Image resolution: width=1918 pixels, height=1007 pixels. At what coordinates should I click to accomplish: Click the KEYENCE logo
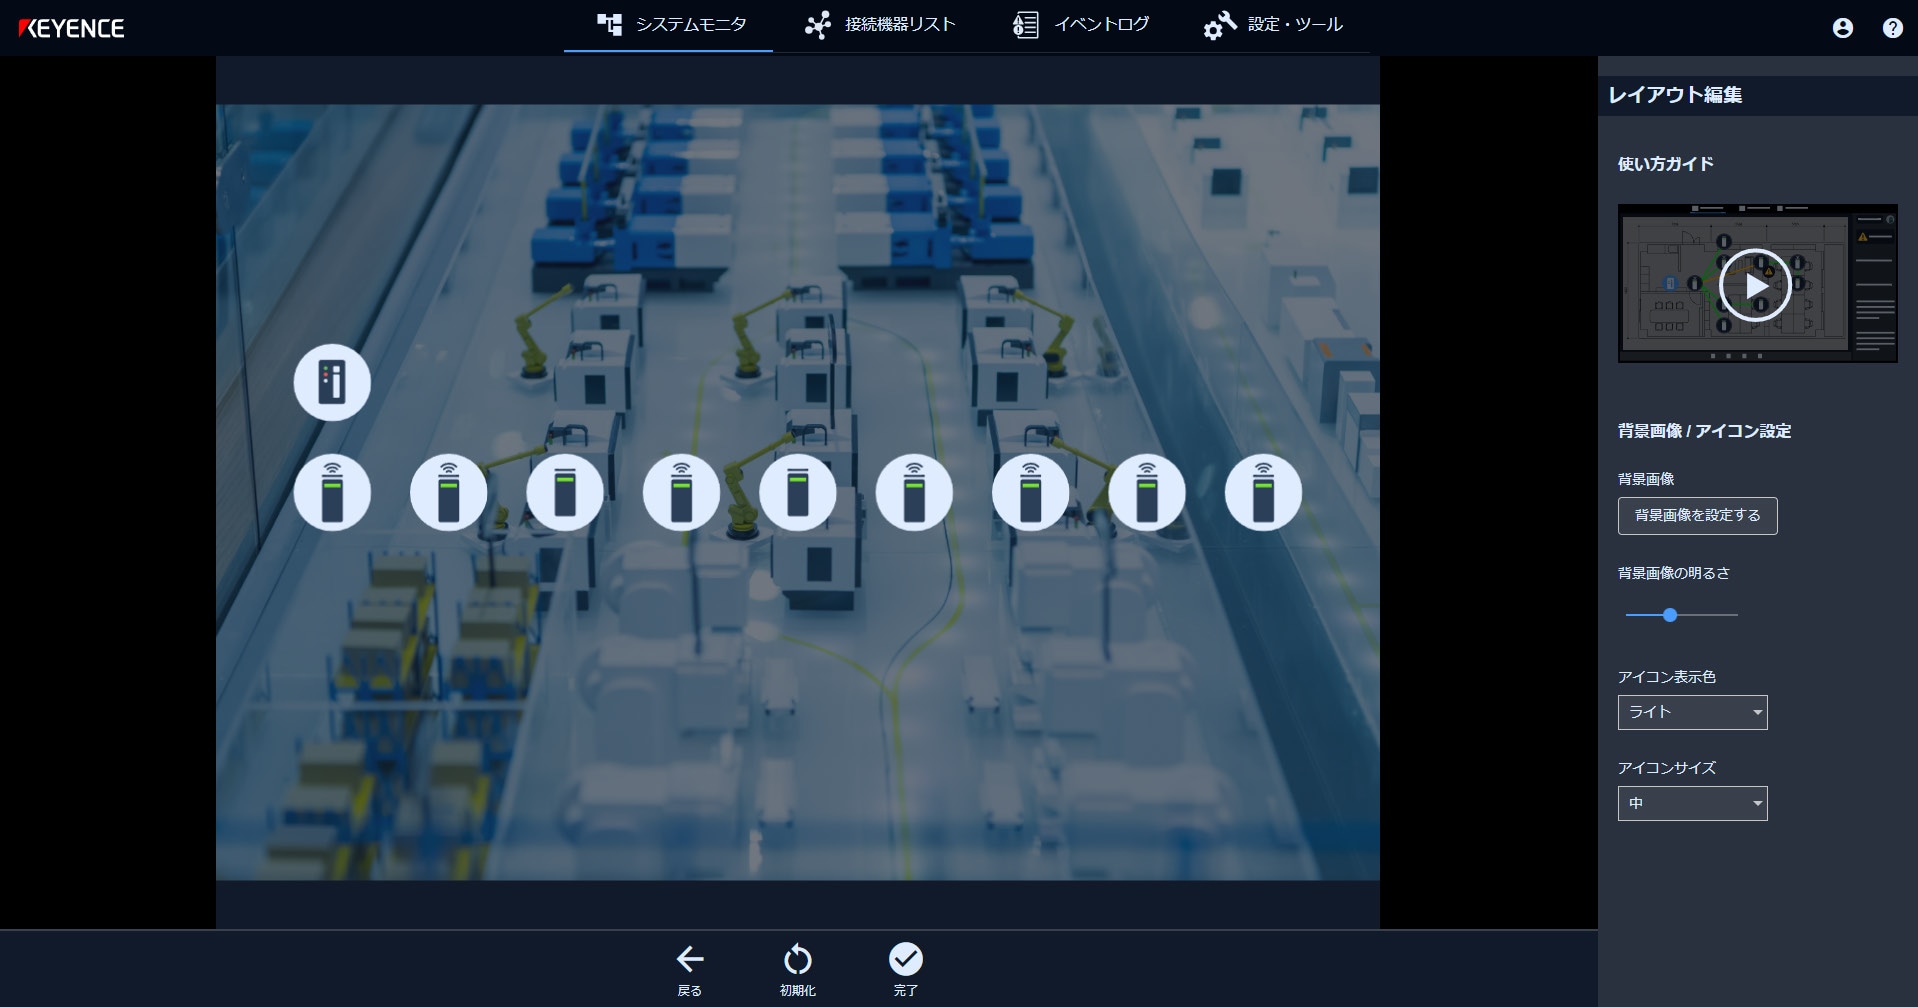click(x=72, y=28)
